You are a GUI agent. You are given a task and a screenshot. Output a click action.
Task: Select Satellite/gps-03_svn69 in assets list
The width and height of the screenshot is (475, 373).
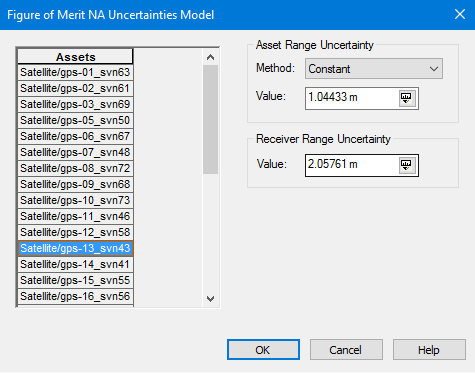(x=76, y=104)
